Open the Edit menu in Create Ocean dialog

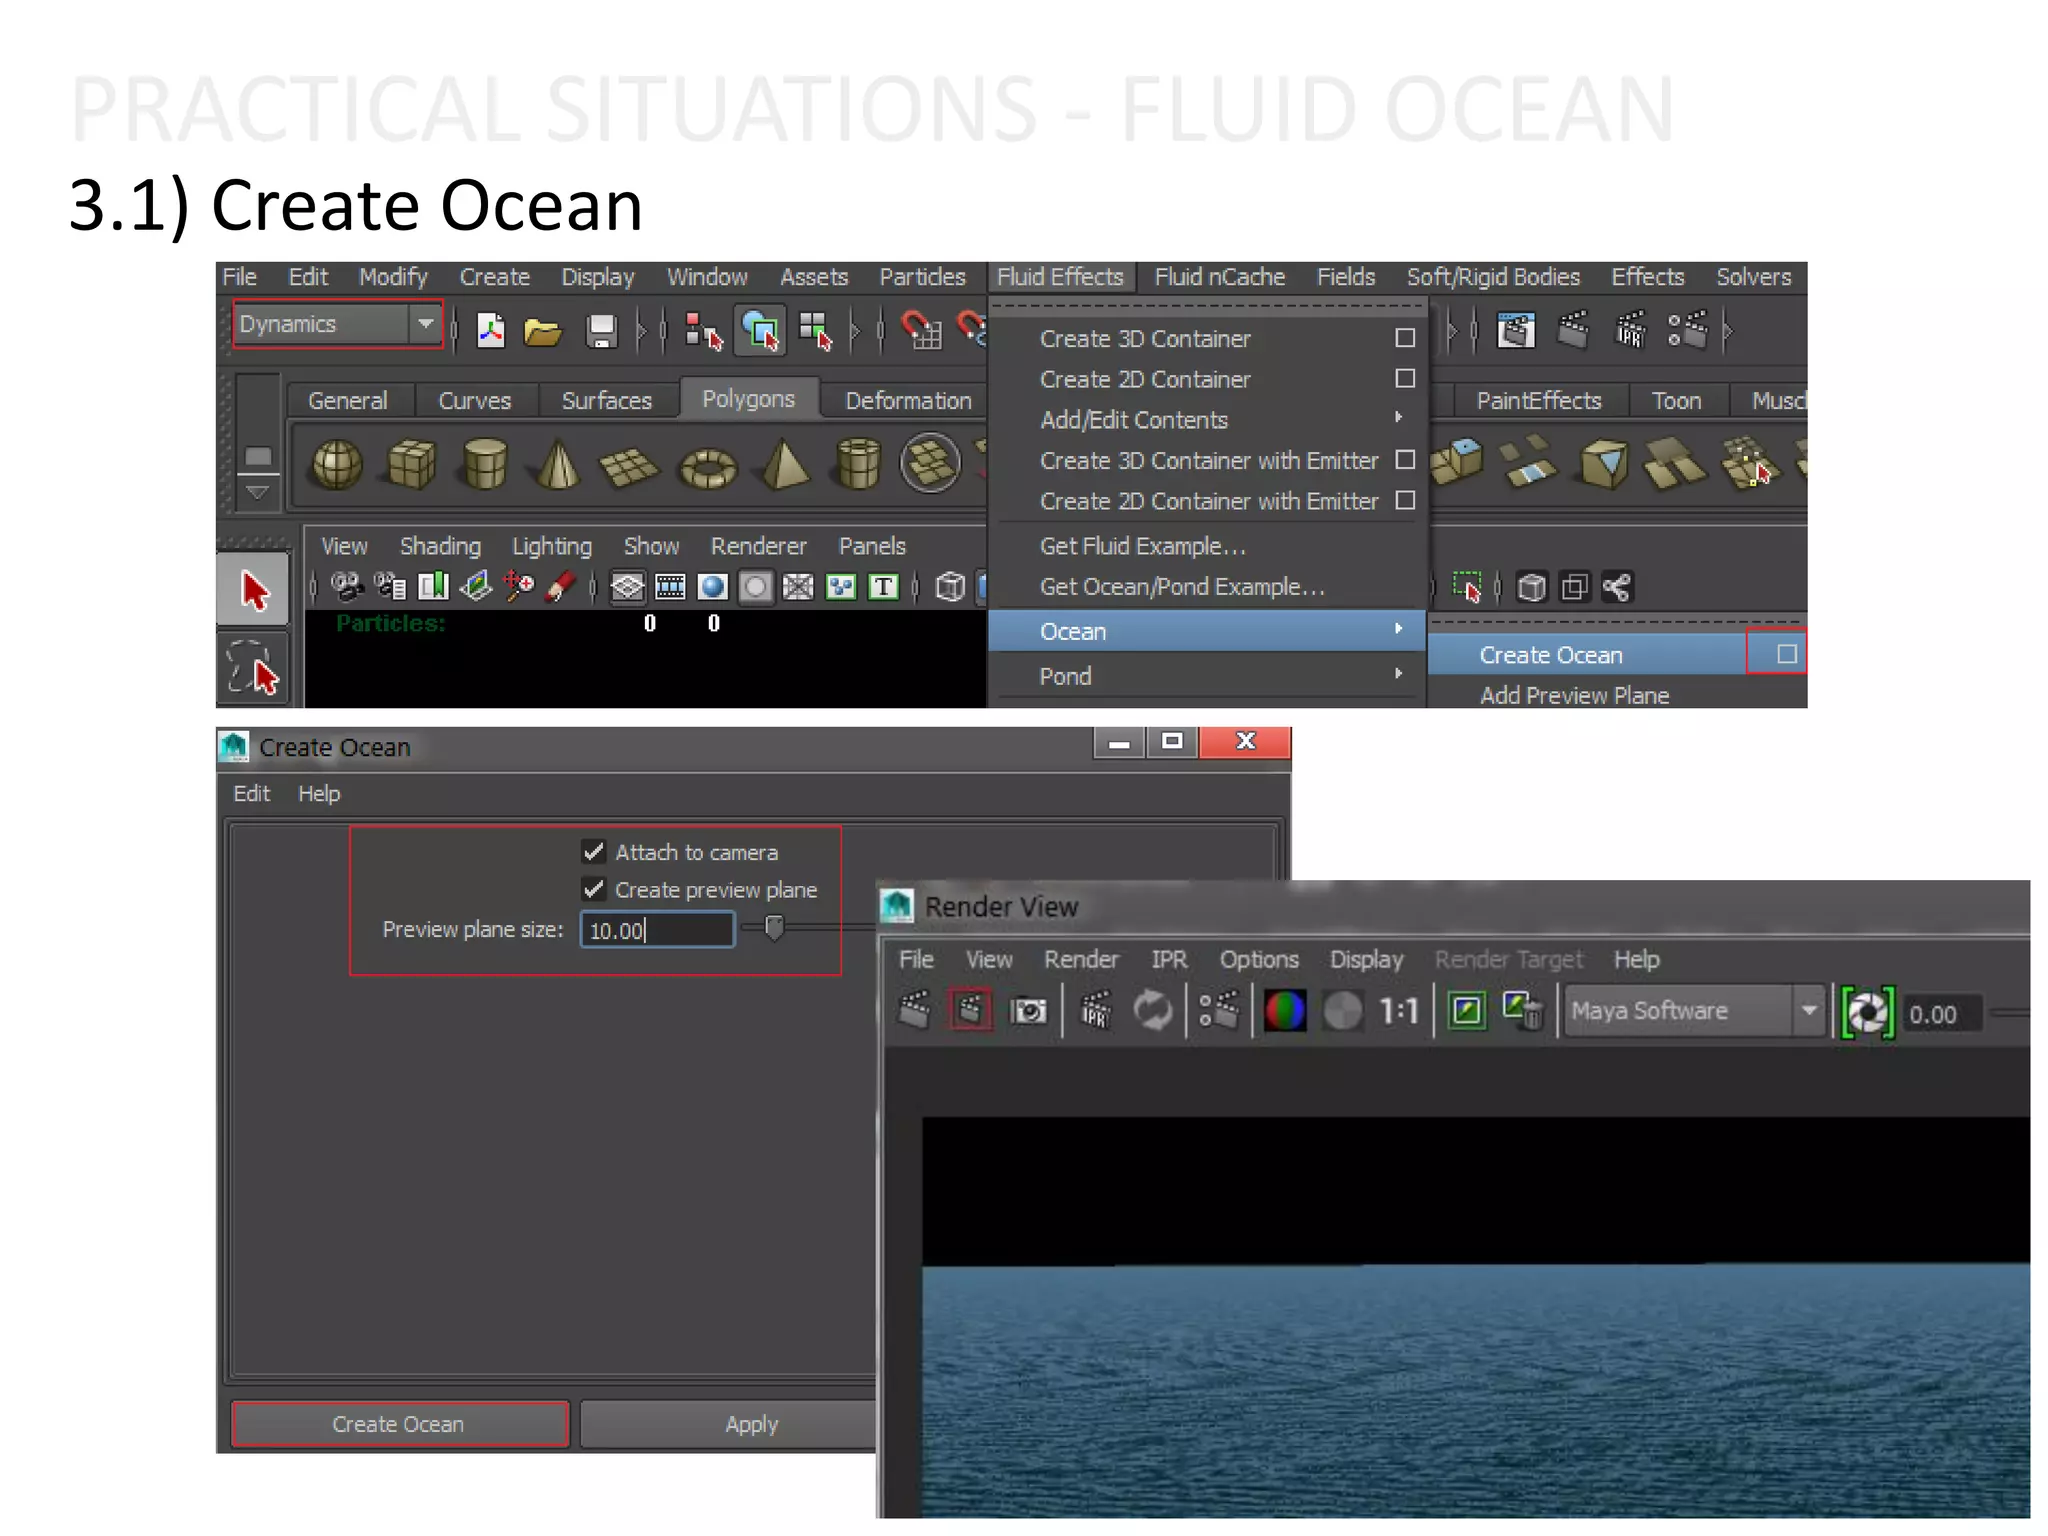point(251,793)
